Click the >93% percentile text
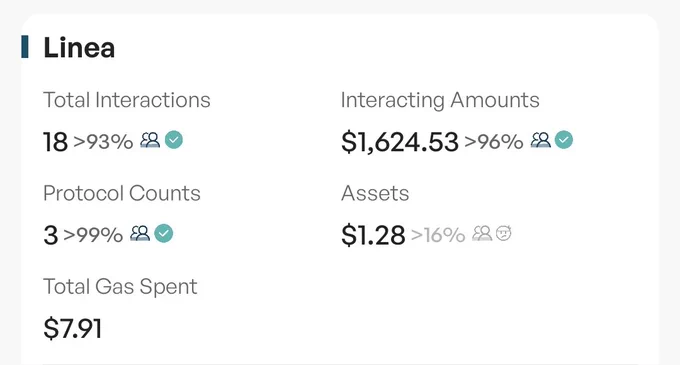 (x=103, y=142)
